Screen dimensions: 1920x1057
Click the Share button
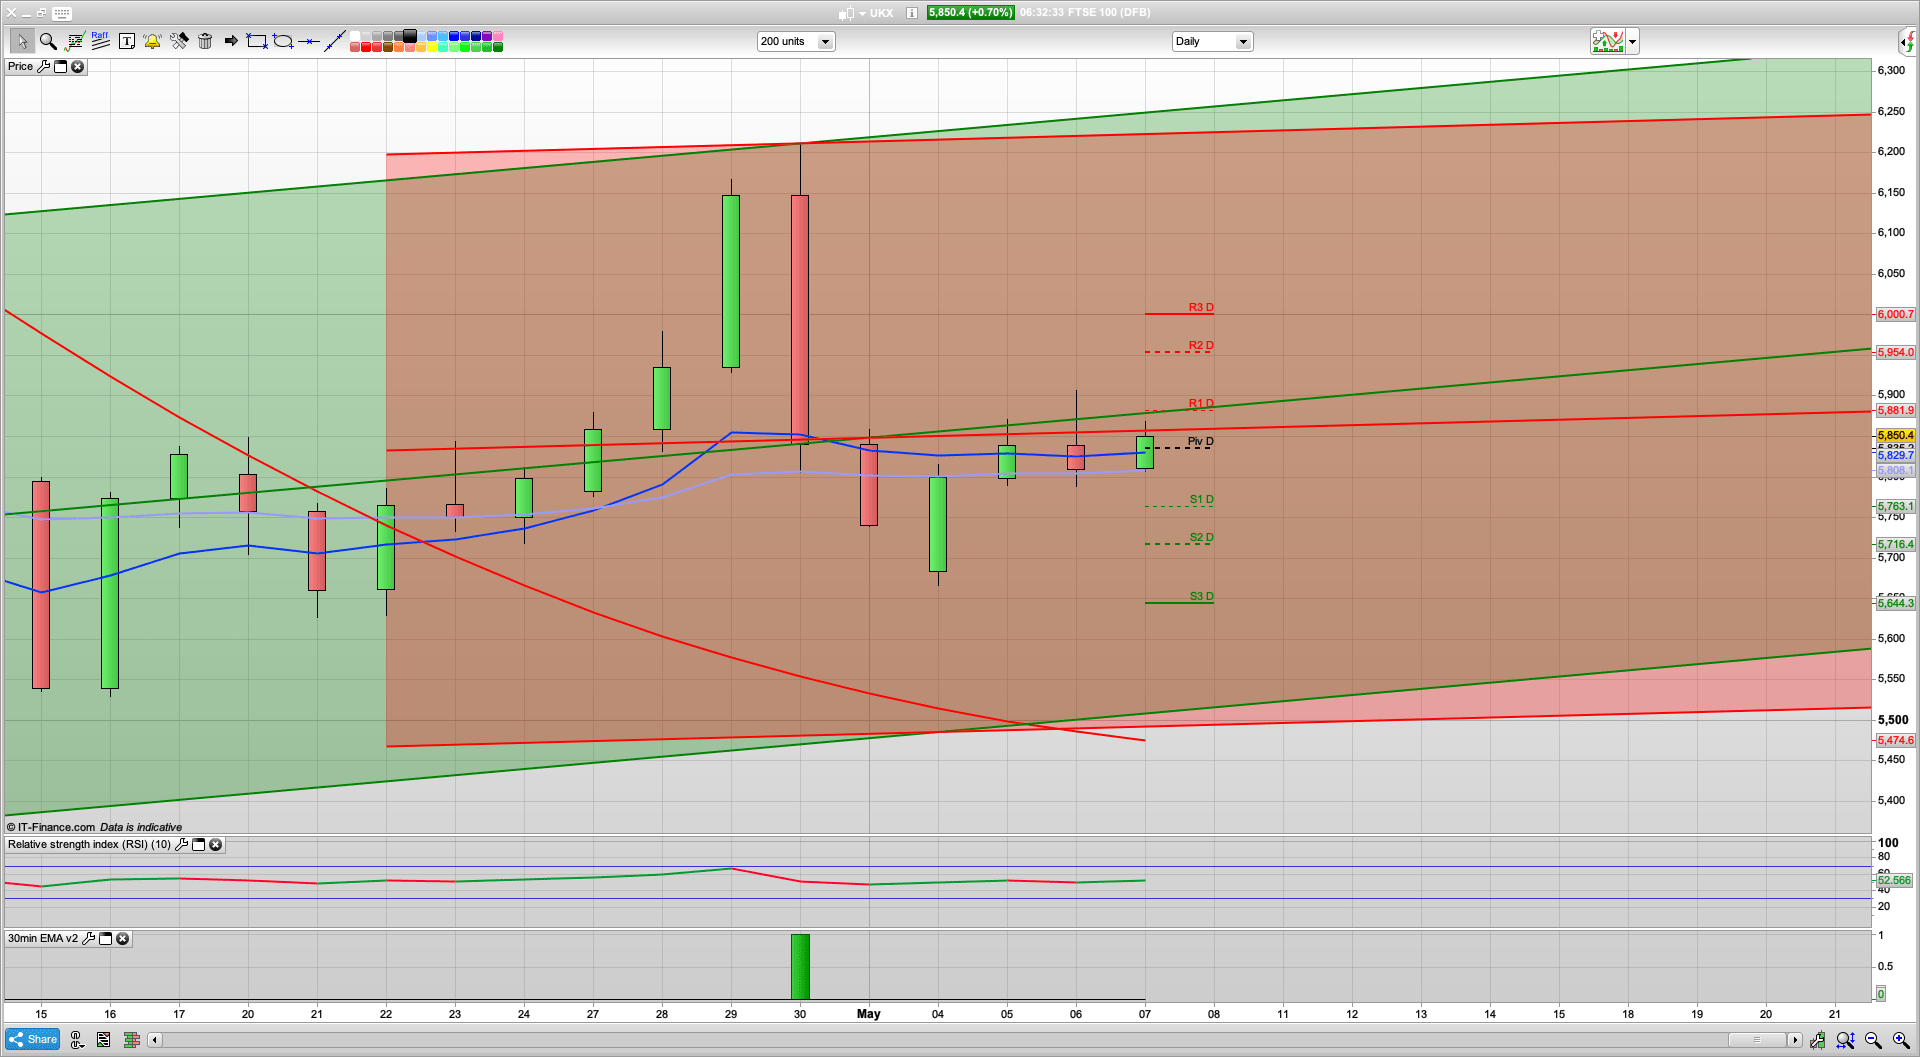point(33,1040)
